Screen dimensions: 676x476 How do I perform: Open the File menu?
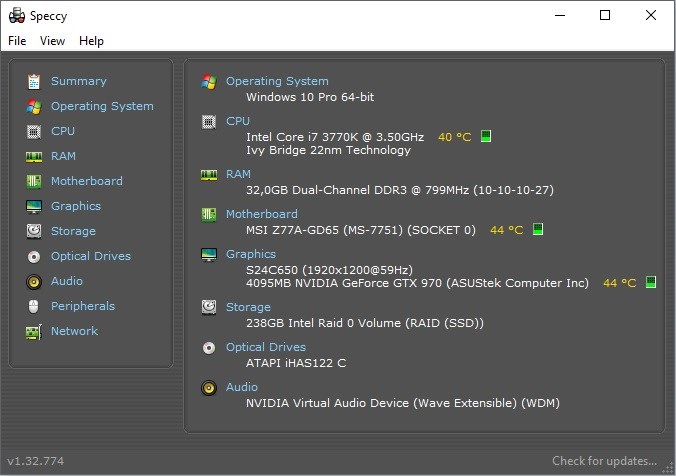tap(17, 41)
